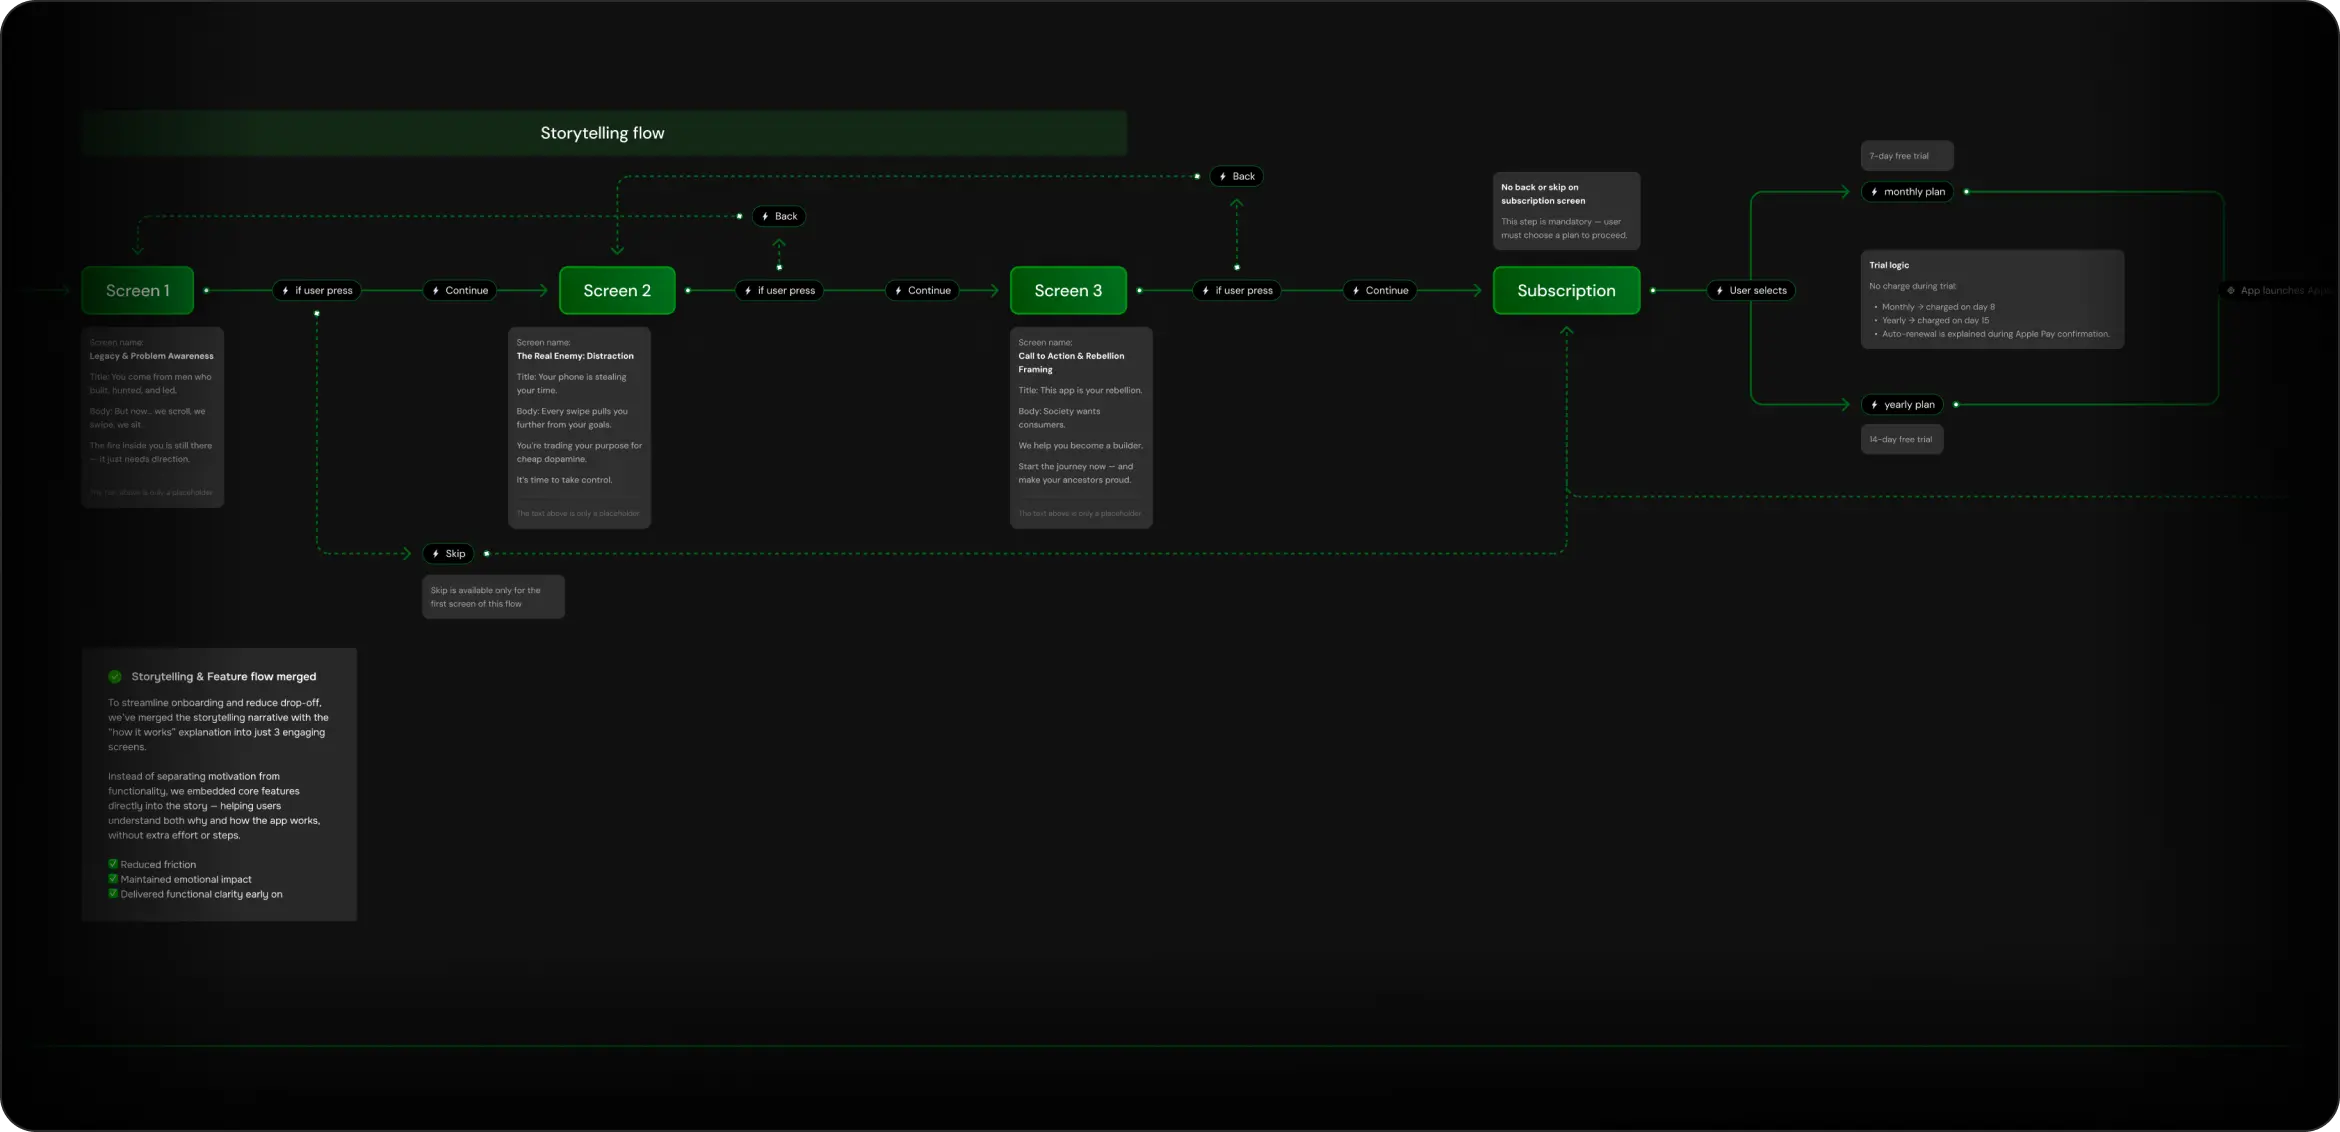
Task: Click the lightning icon in the yearly plan pill
Action: pyautogui.click(x=1874, y=405)
